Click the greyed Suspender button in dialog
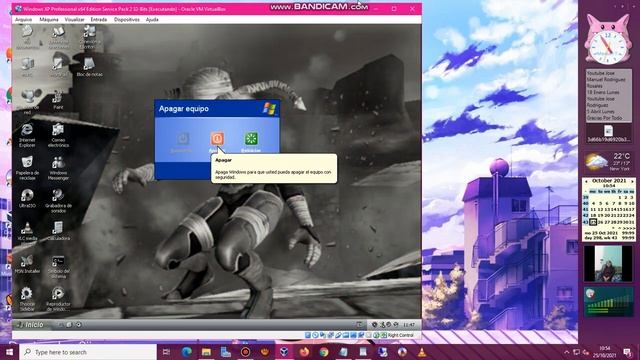Viewport: 640px width, 360px height. click(182, 139)
